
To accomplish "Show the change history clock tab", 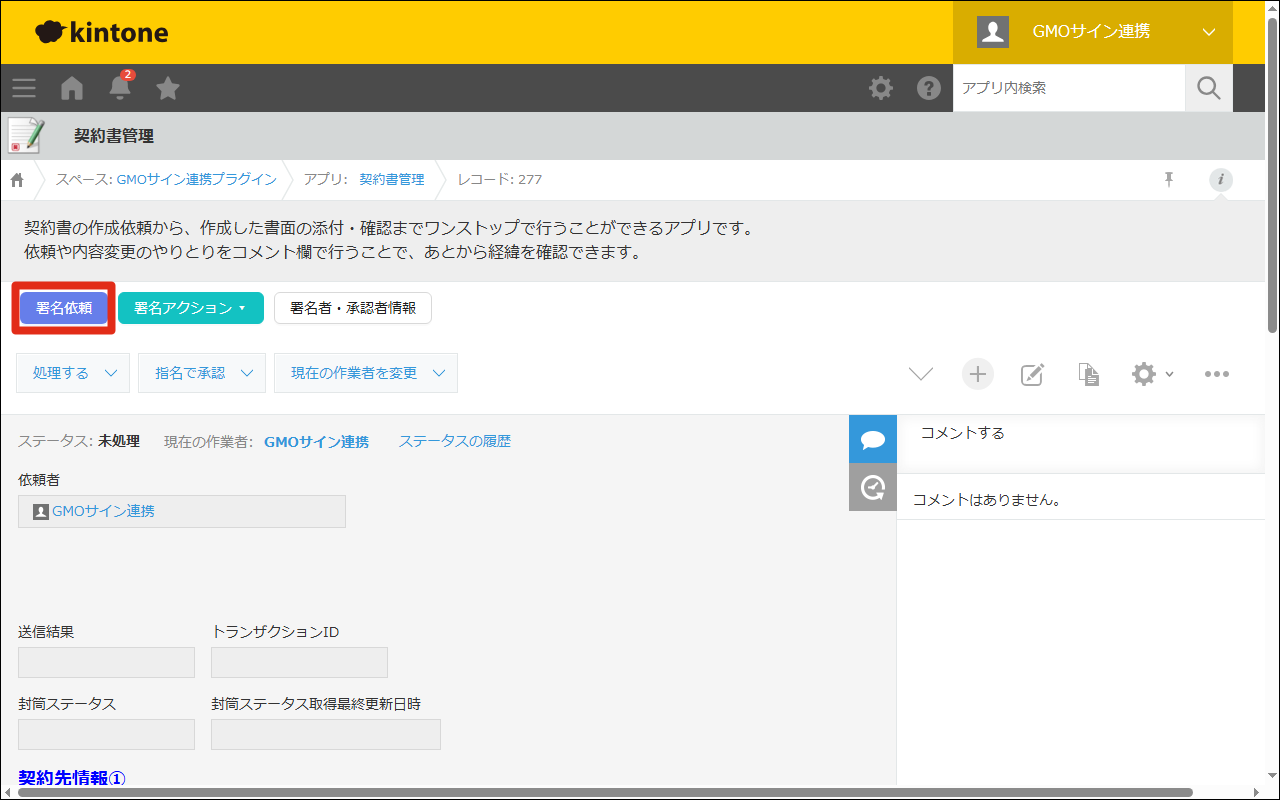I will pyautogui.click(x=873, y=487).
